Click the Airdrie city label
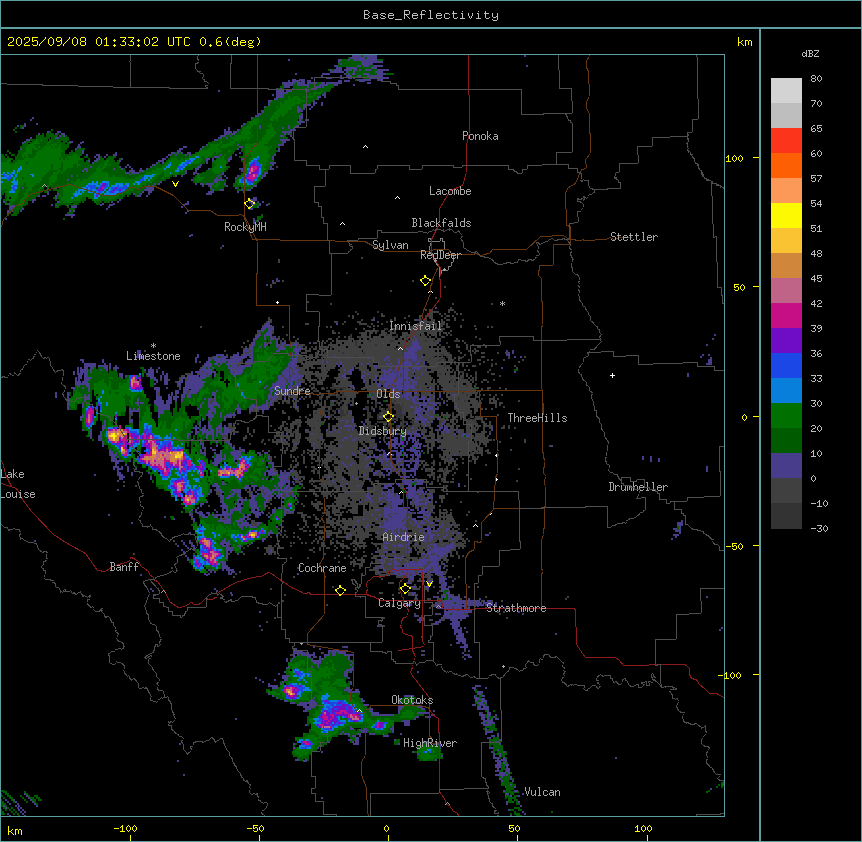862x842 pixels. (403, 537)
